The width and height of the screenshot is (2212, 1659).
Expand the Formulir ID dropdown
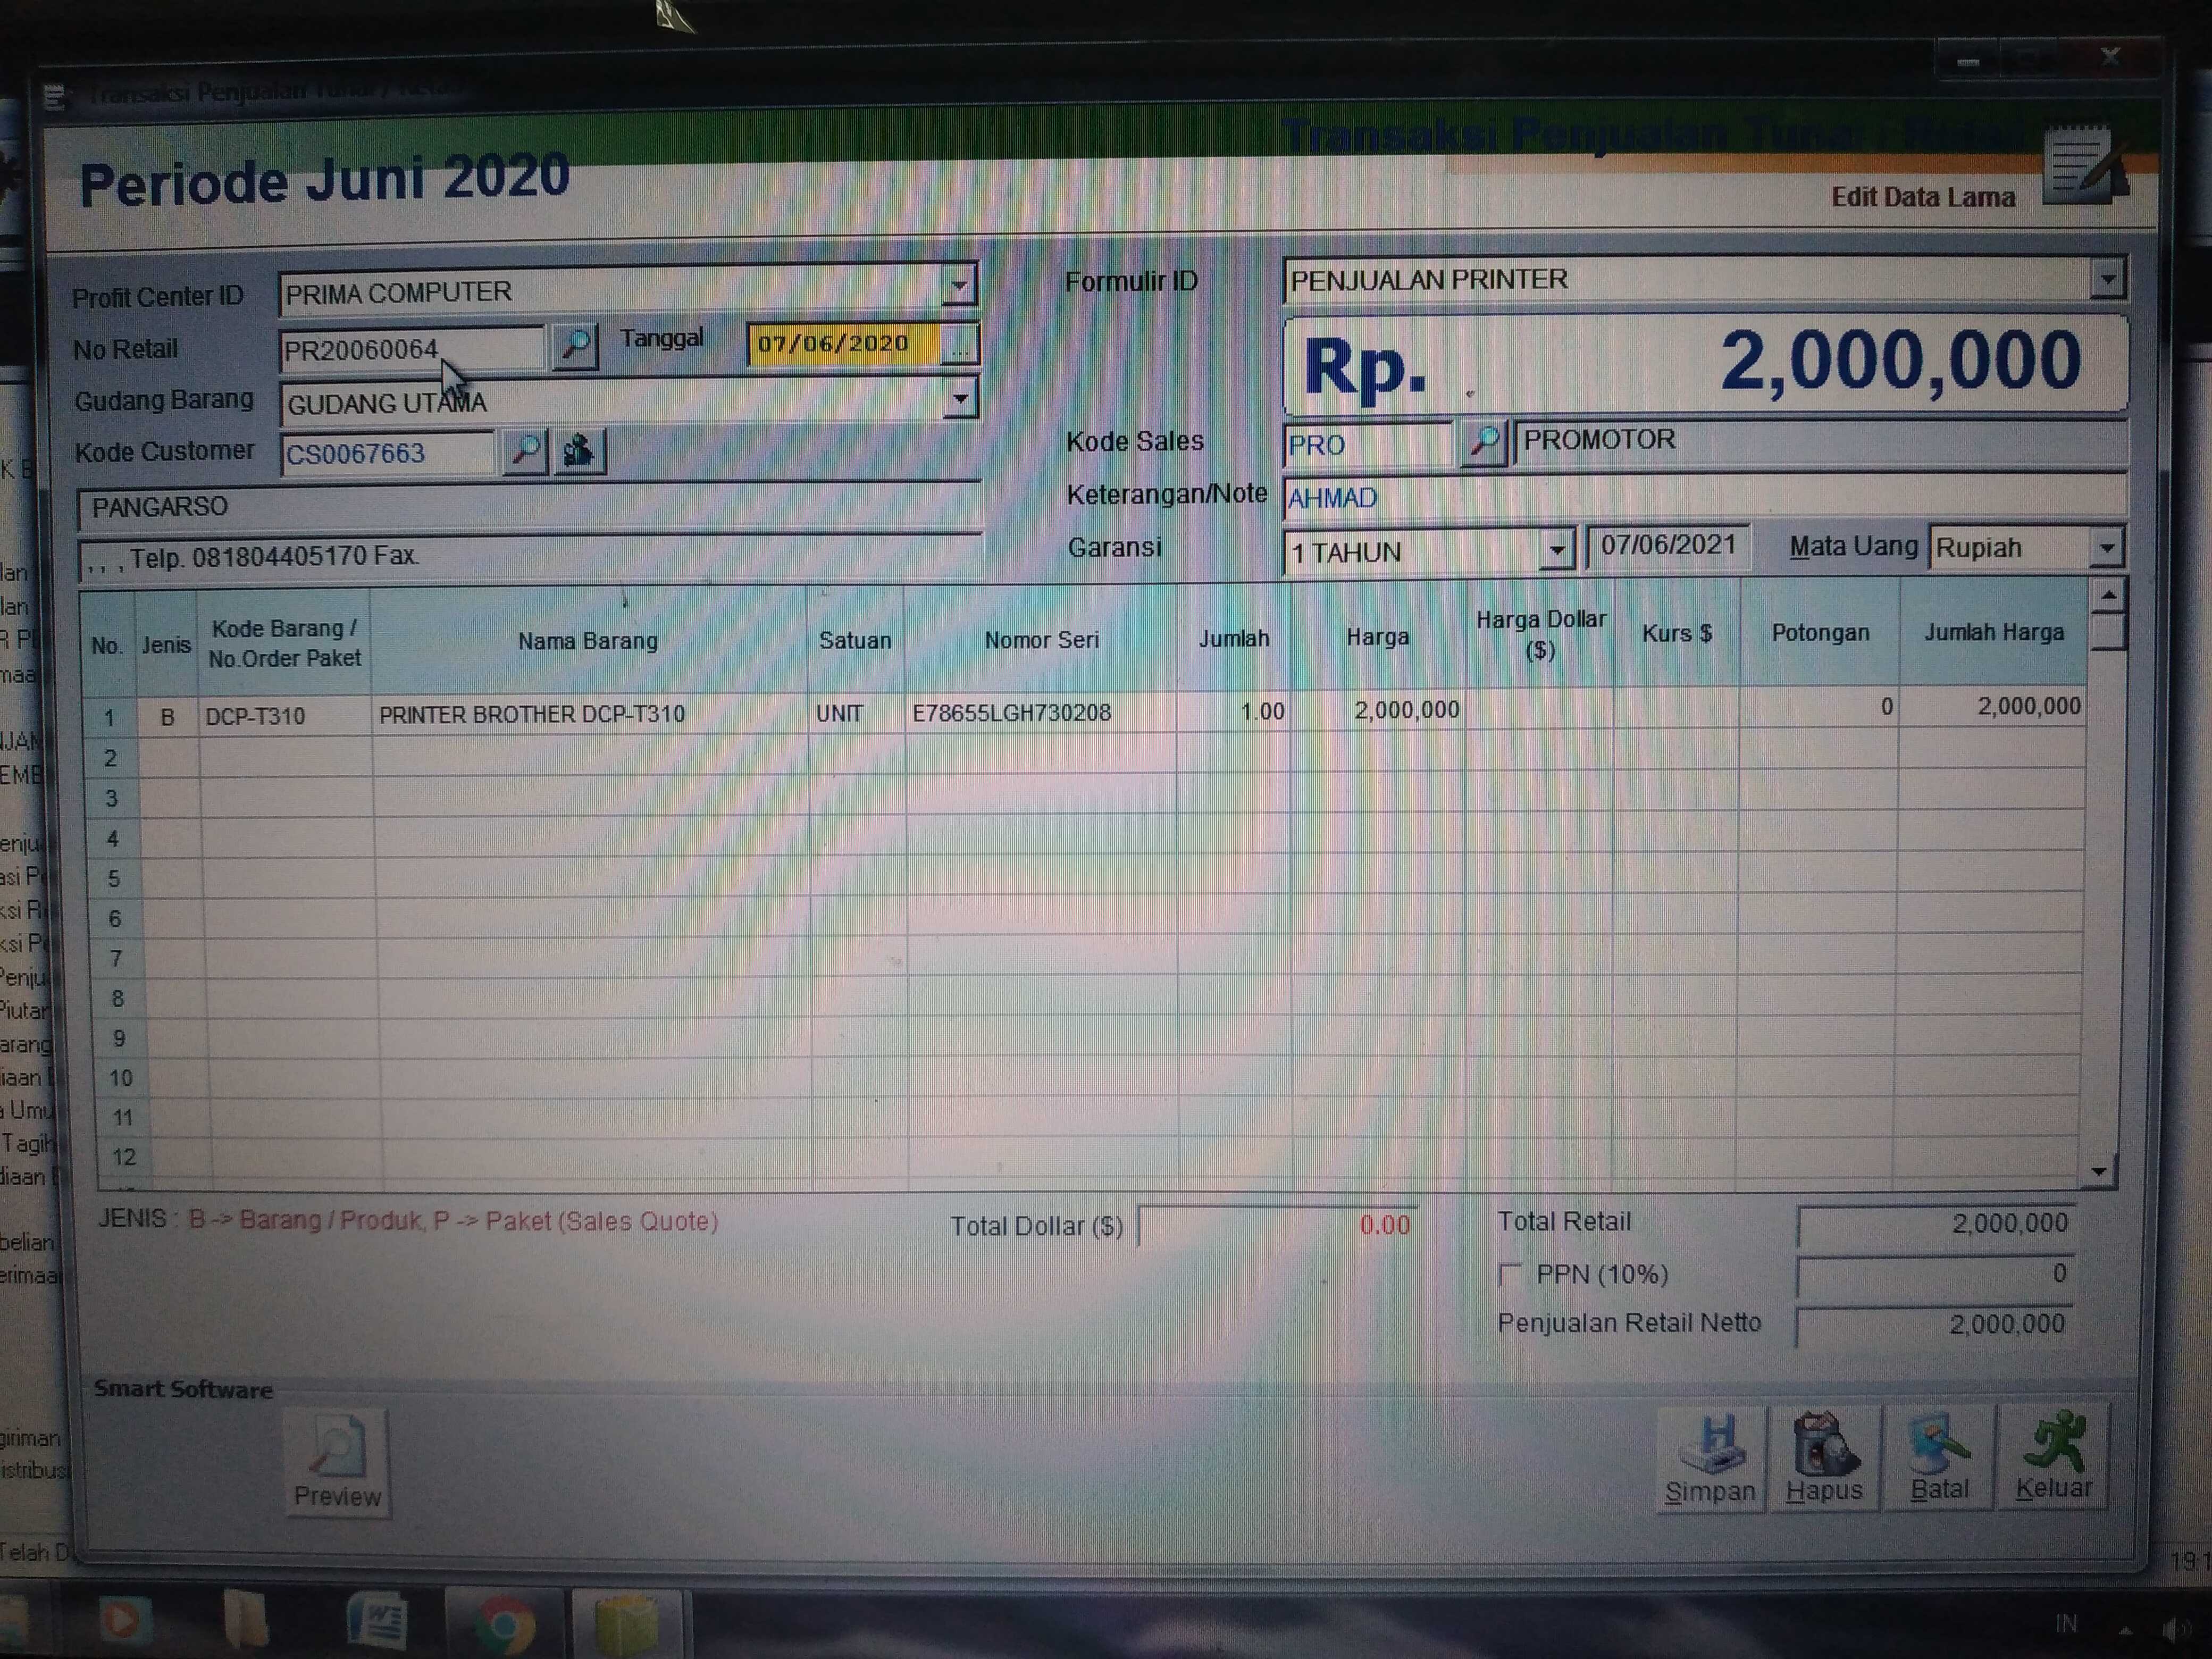2107,279
